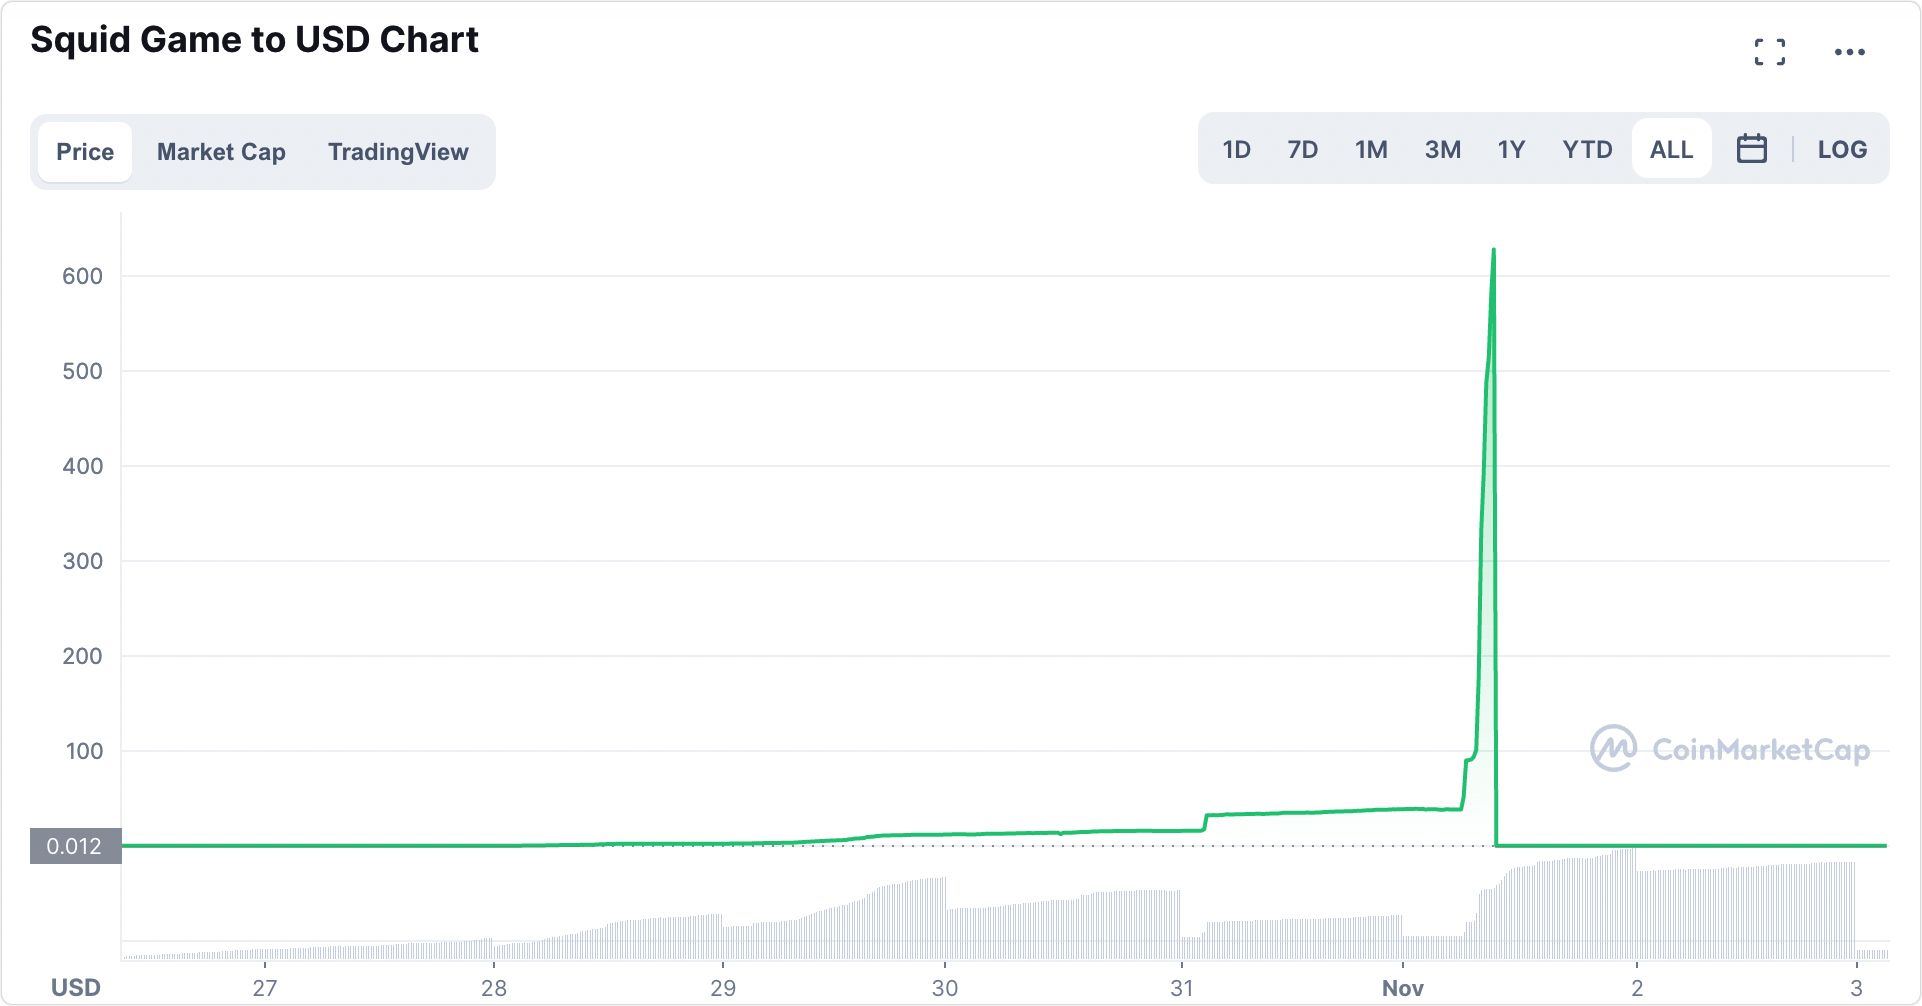The image size is (1922, 1006).
Task: Select the 1D time range
Action: [x=1236, y=148]
